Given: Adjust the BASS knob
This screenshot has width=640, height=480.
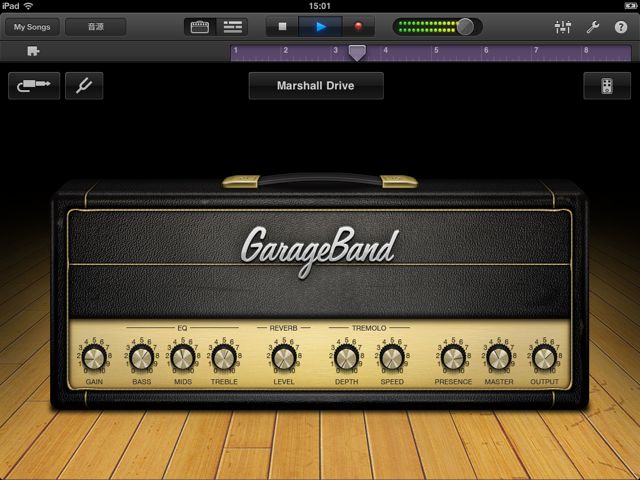Looking at the screenshot, I should coord(142,358).
